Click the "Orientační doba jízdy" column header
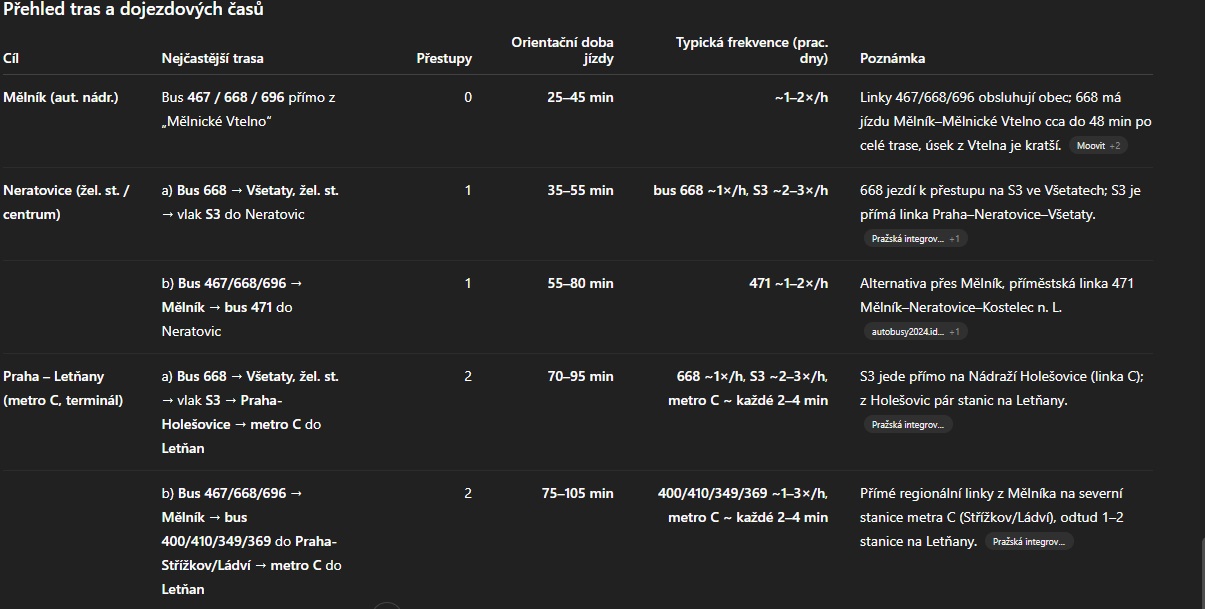 pos(563,50)
